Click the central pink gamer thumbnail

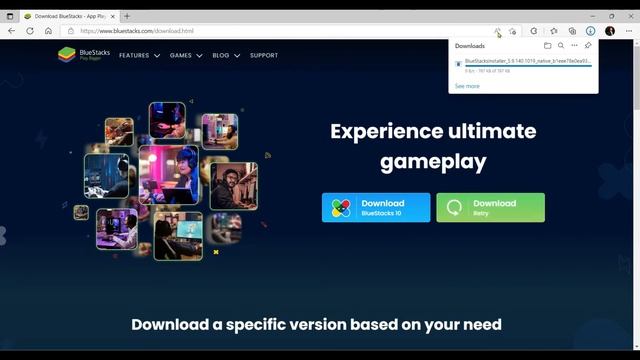click(x=169, y=175)
